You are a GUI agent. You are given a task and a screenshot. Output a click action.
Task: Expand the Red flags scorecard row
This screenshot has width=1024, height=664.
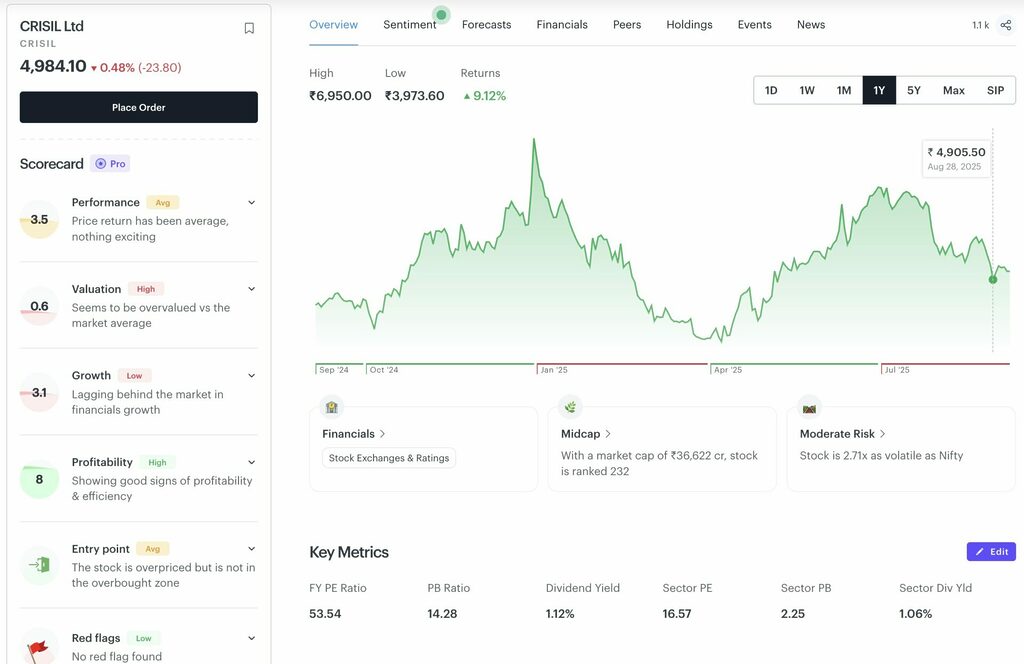point(251,638)
